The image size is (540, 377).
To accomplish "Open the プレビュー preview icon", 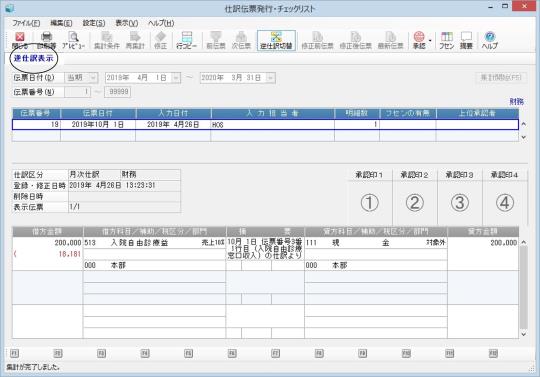I will [73, 40].
